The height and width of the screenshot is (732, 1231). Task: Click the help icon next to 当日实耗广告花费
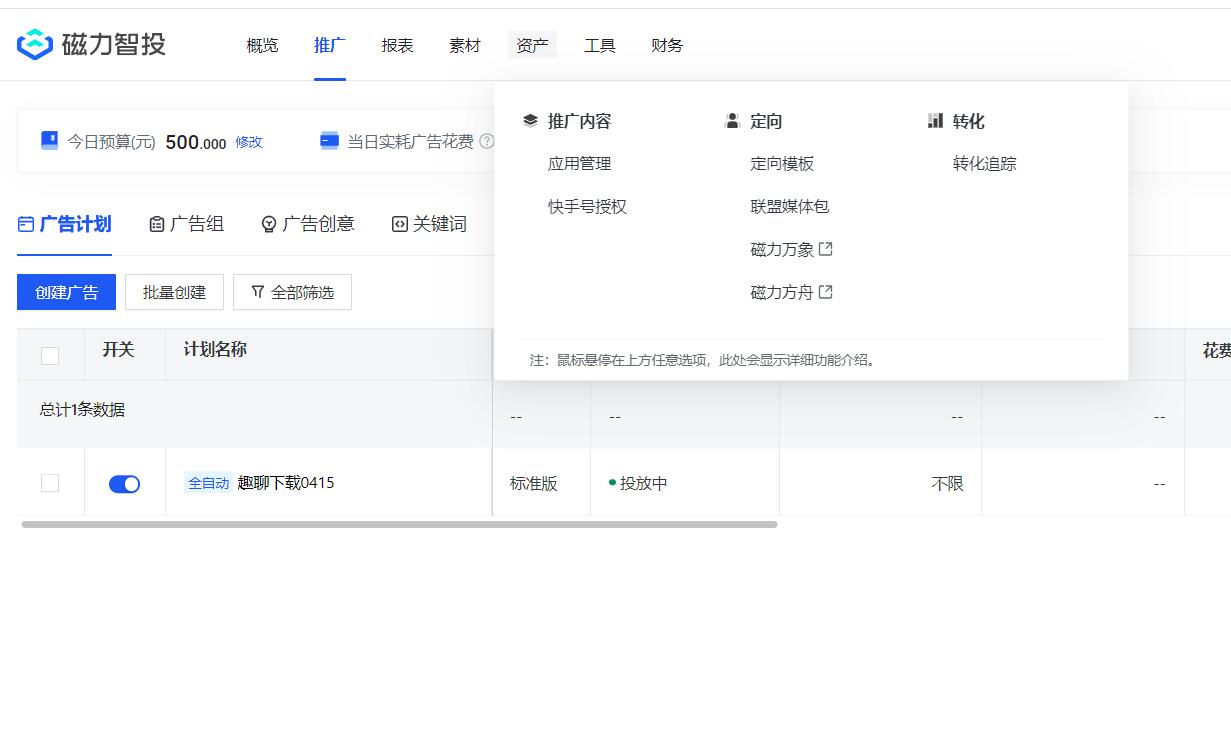487,142
